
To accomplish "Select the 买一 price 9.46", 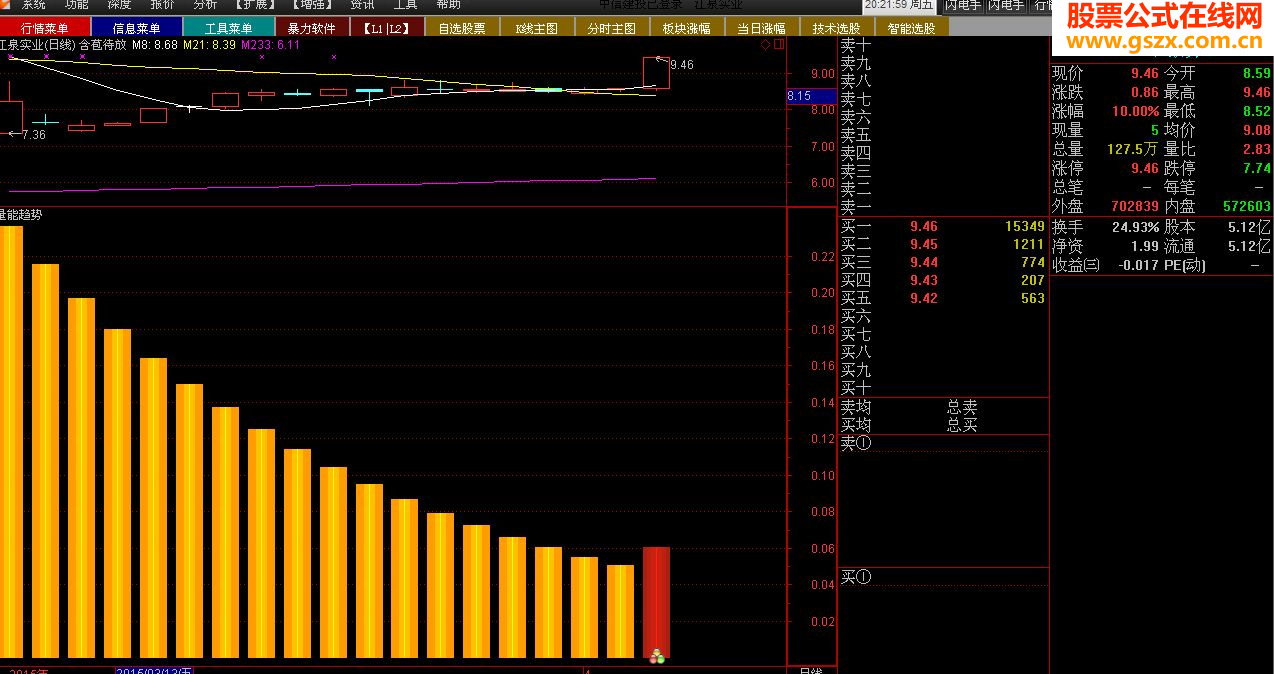I will coord(924,227).
